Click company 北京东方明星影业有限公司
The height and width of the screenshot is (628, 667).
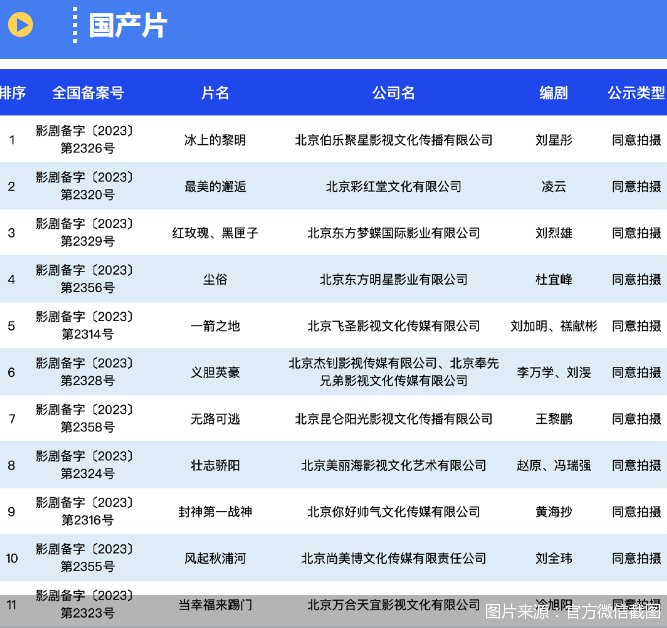pos(393,280)
